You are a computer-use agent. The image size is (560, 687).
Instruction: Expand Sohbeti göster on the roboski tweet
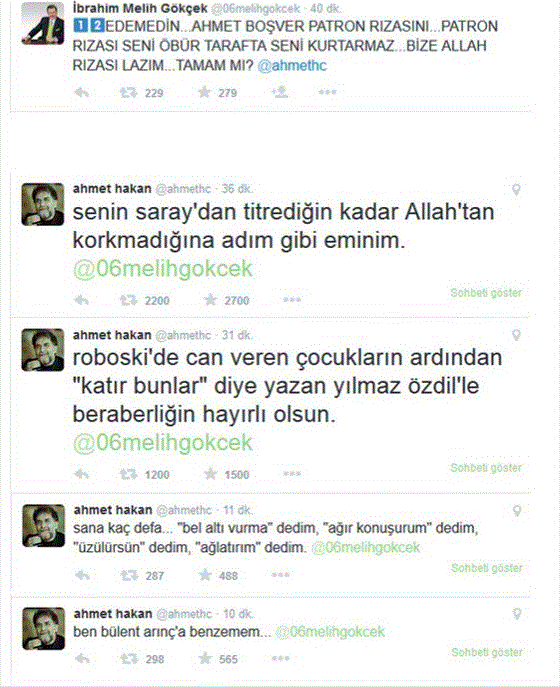point(486,467)
